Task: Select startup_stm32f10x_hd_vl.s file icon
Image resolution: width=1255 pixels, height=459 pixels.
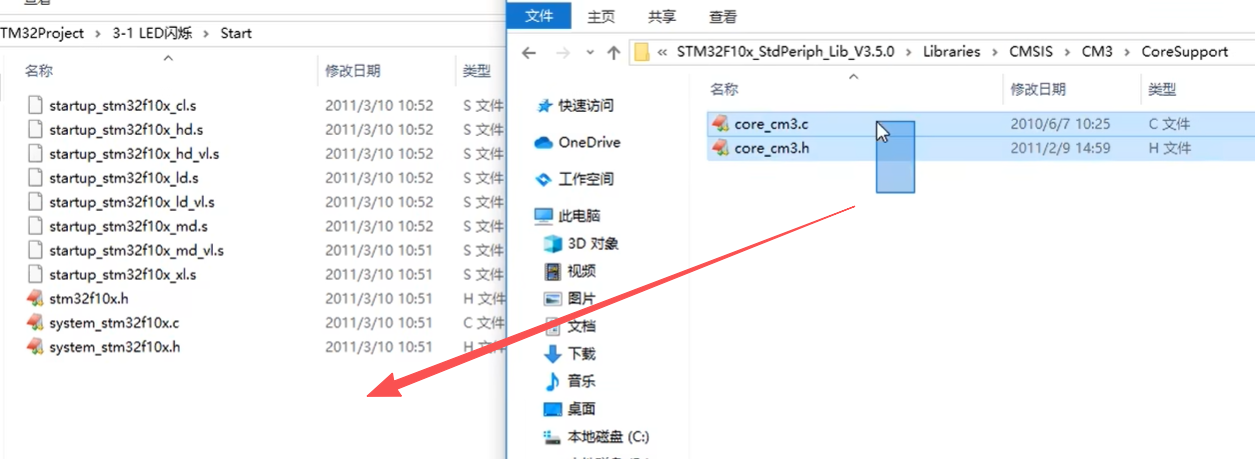Action: [35, 153]
